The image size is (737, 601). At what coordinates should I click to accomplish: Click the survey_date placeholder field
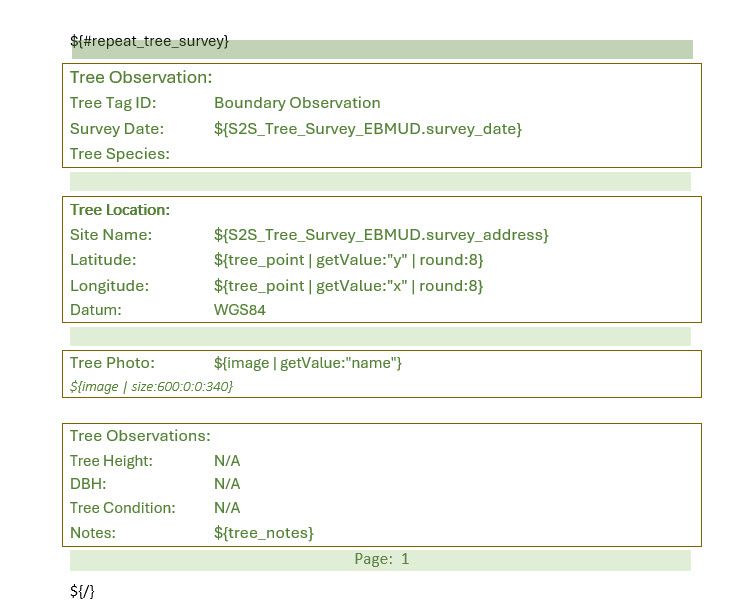[x=367, y=129]
